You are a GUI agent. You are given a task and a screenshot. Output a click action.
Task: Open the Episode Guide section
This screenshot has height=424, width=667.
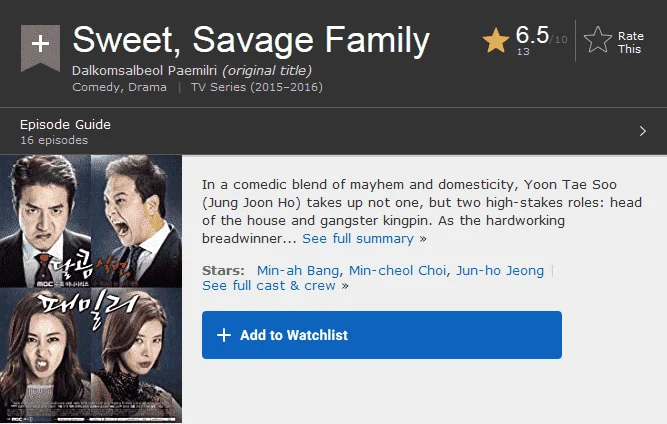[x=65, y=125]
